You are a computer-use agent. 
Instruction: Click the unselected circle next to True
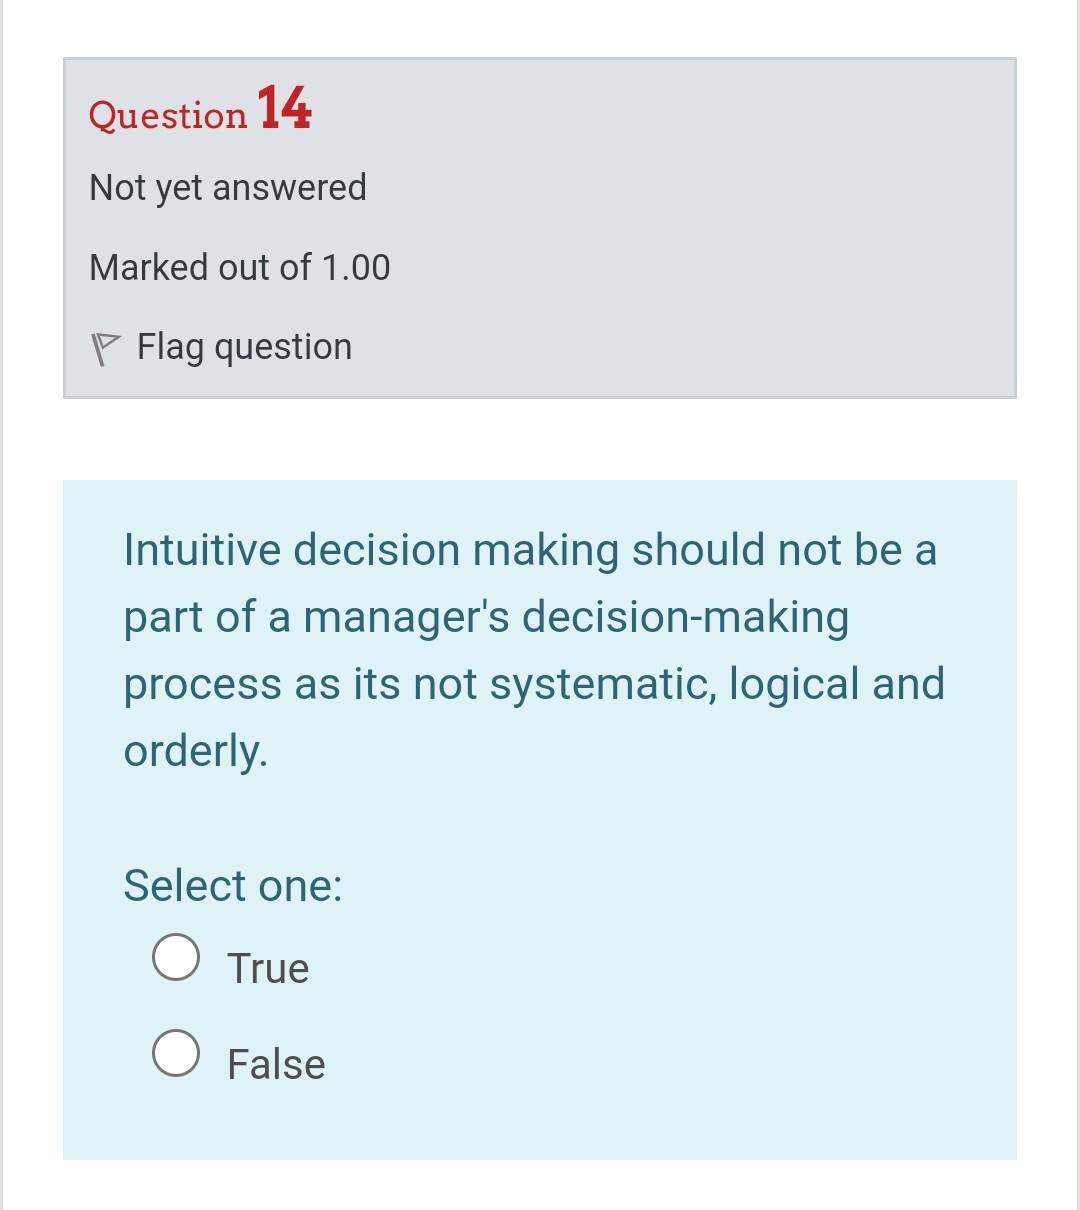tap(175, 957)
